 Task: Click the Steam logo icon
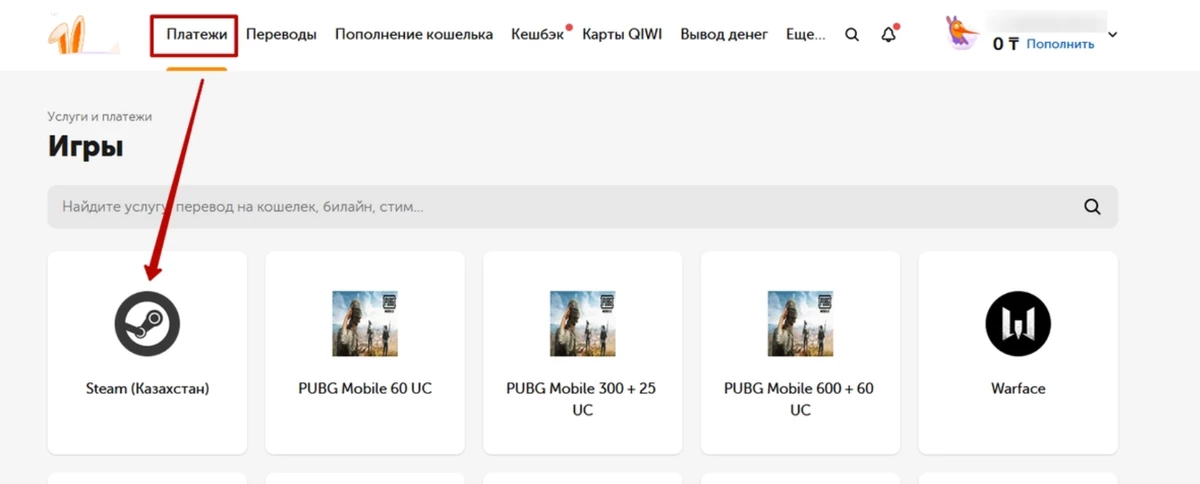click(147, 323)
